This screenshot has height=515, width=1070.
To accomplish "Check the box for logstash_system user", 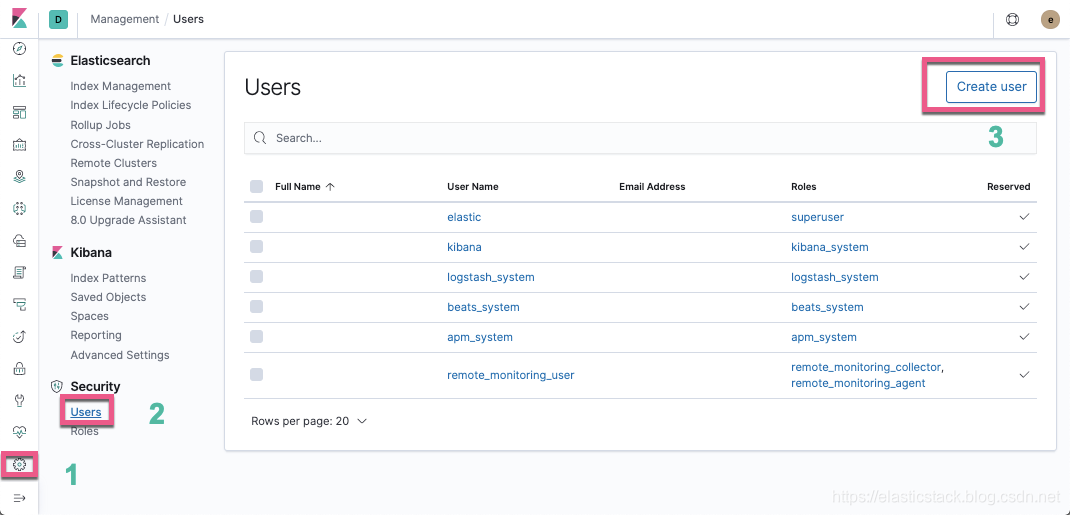I will (257, 277).
